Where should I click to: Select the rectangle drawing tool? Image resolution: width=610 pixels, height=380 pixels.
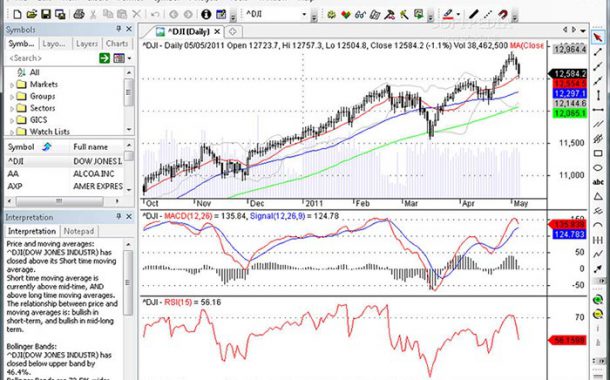pos(598,153)
